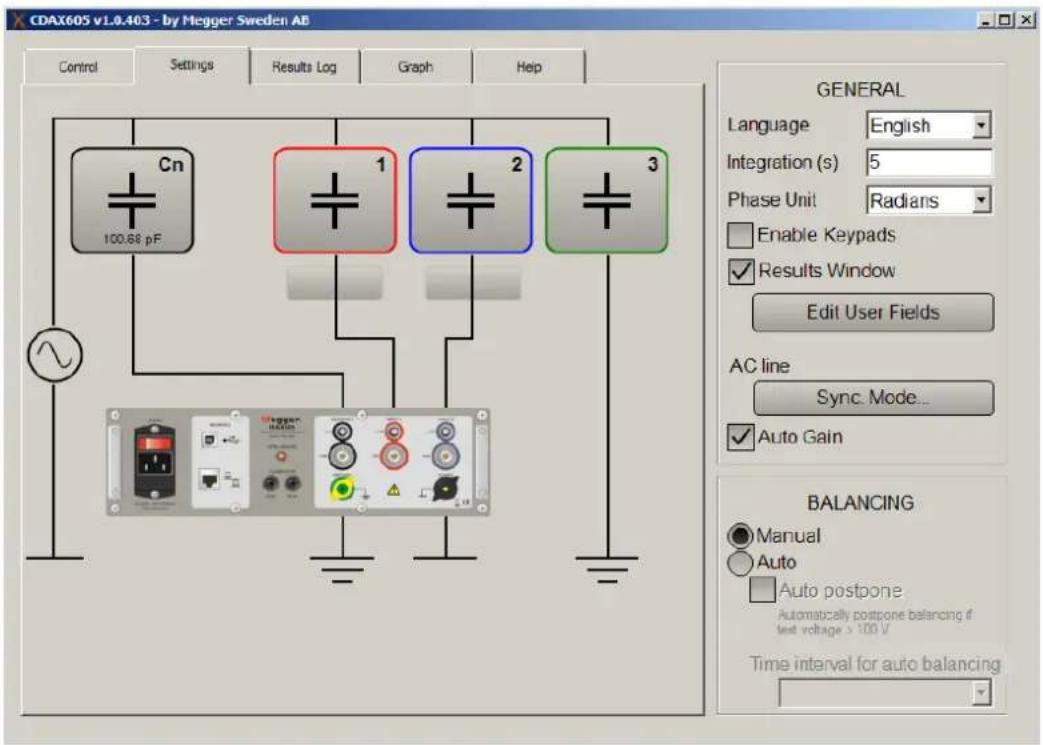Select the blue capacitor channel 2

471,200
